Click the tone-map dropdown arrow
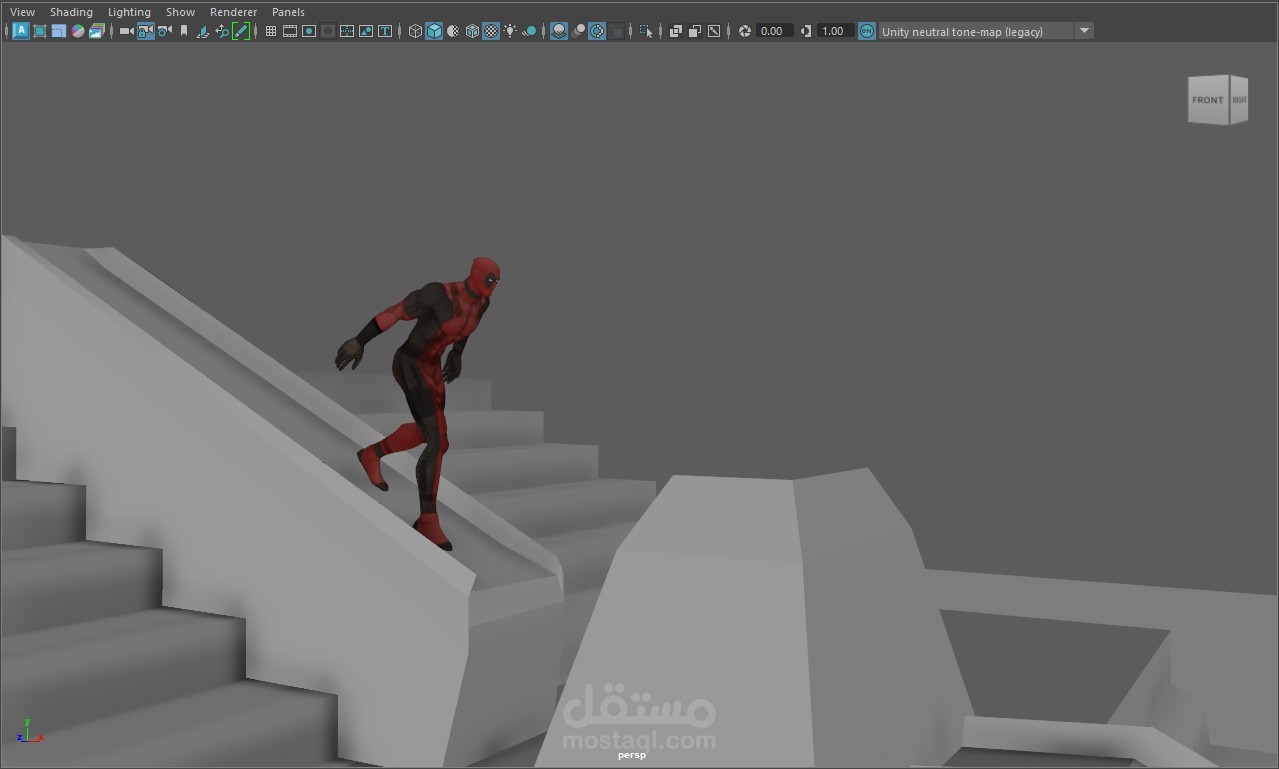Screen dimensions: 1279x769 click(1084, 31)
